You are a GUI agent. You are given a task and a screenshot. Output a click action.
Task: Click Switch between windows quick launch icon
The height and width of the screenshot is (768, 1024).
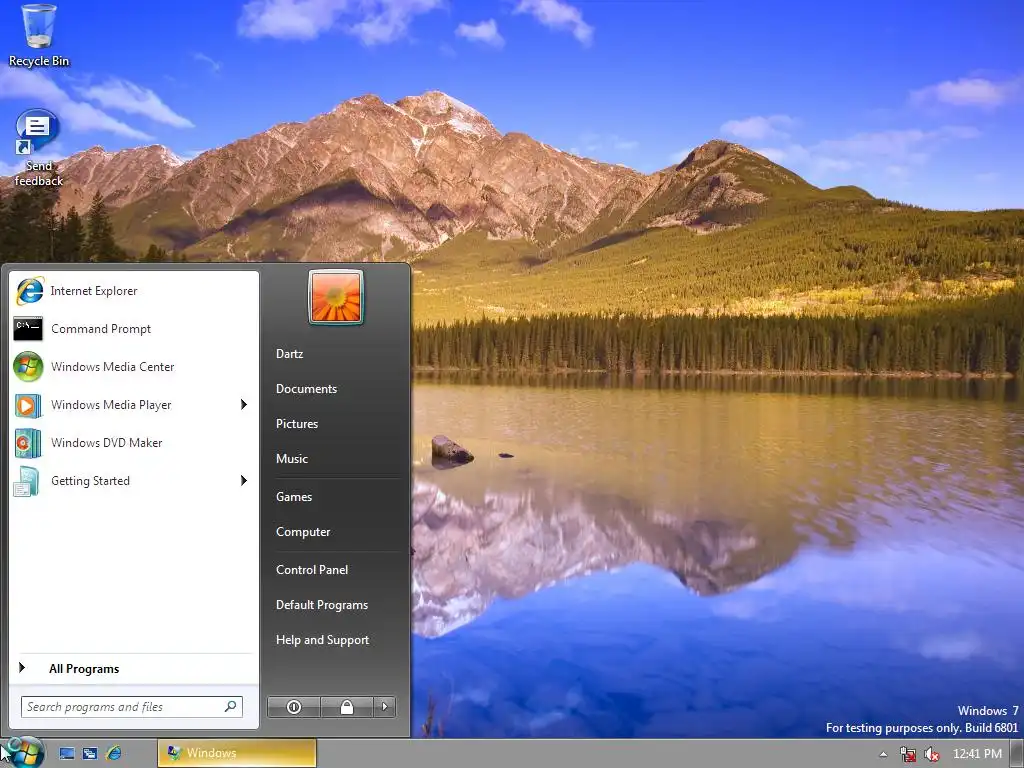point(89,754)
